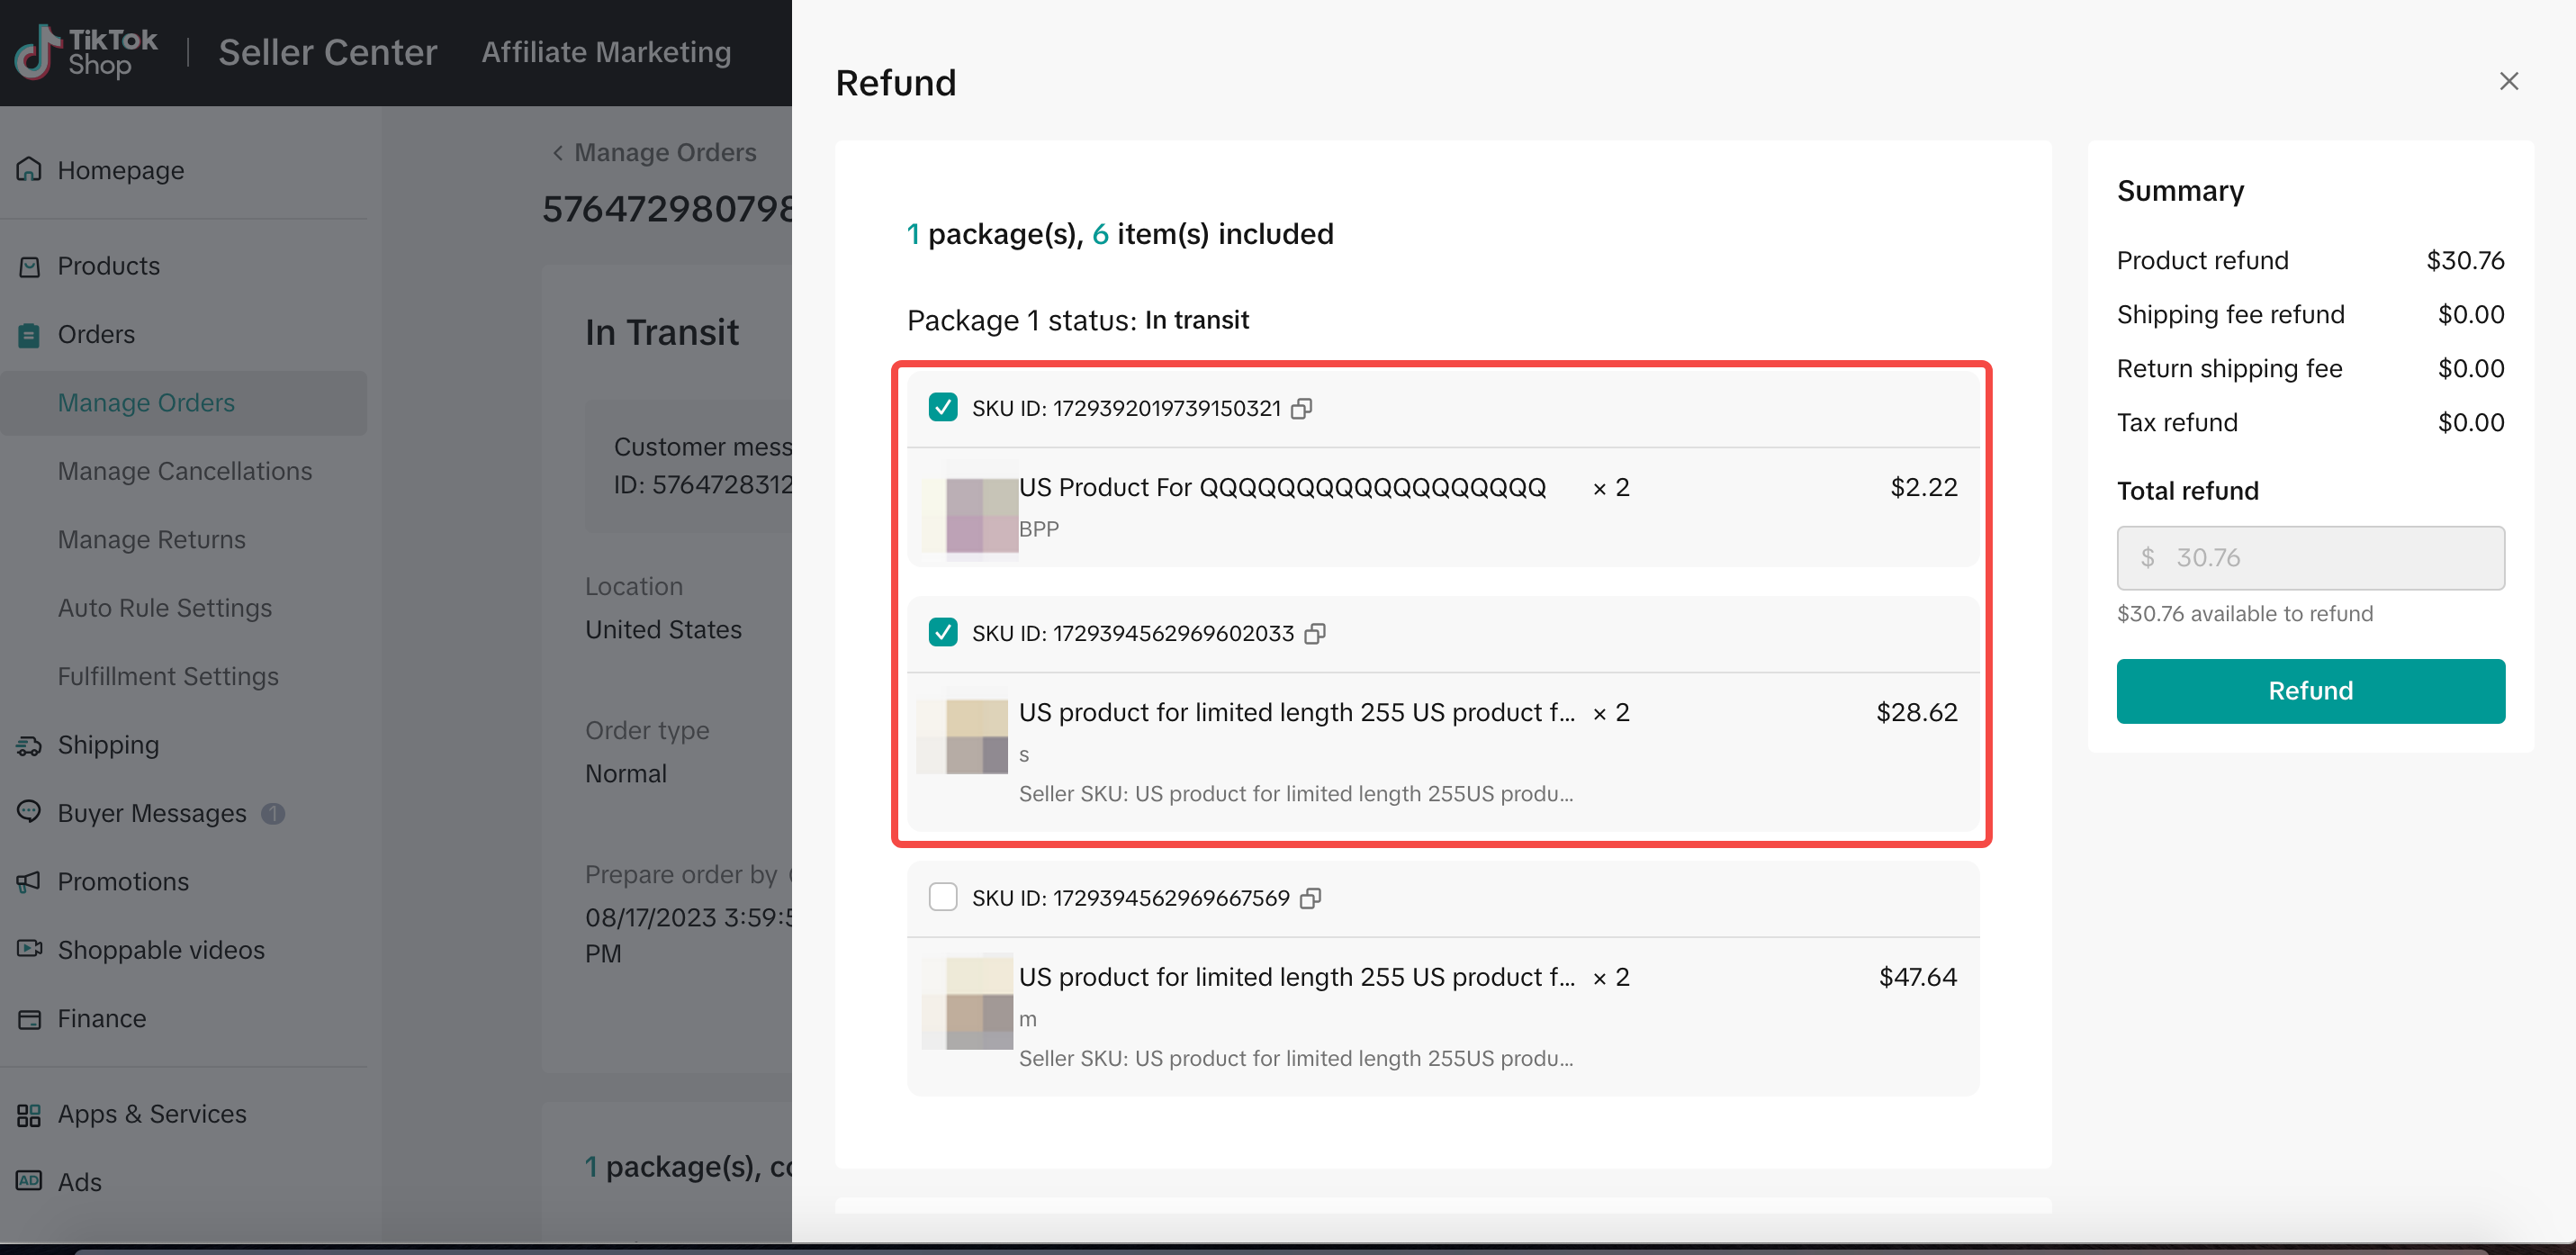
Task: Open the Promotions sidebar section
Action: pyautogui.click(x=122, y=881)
